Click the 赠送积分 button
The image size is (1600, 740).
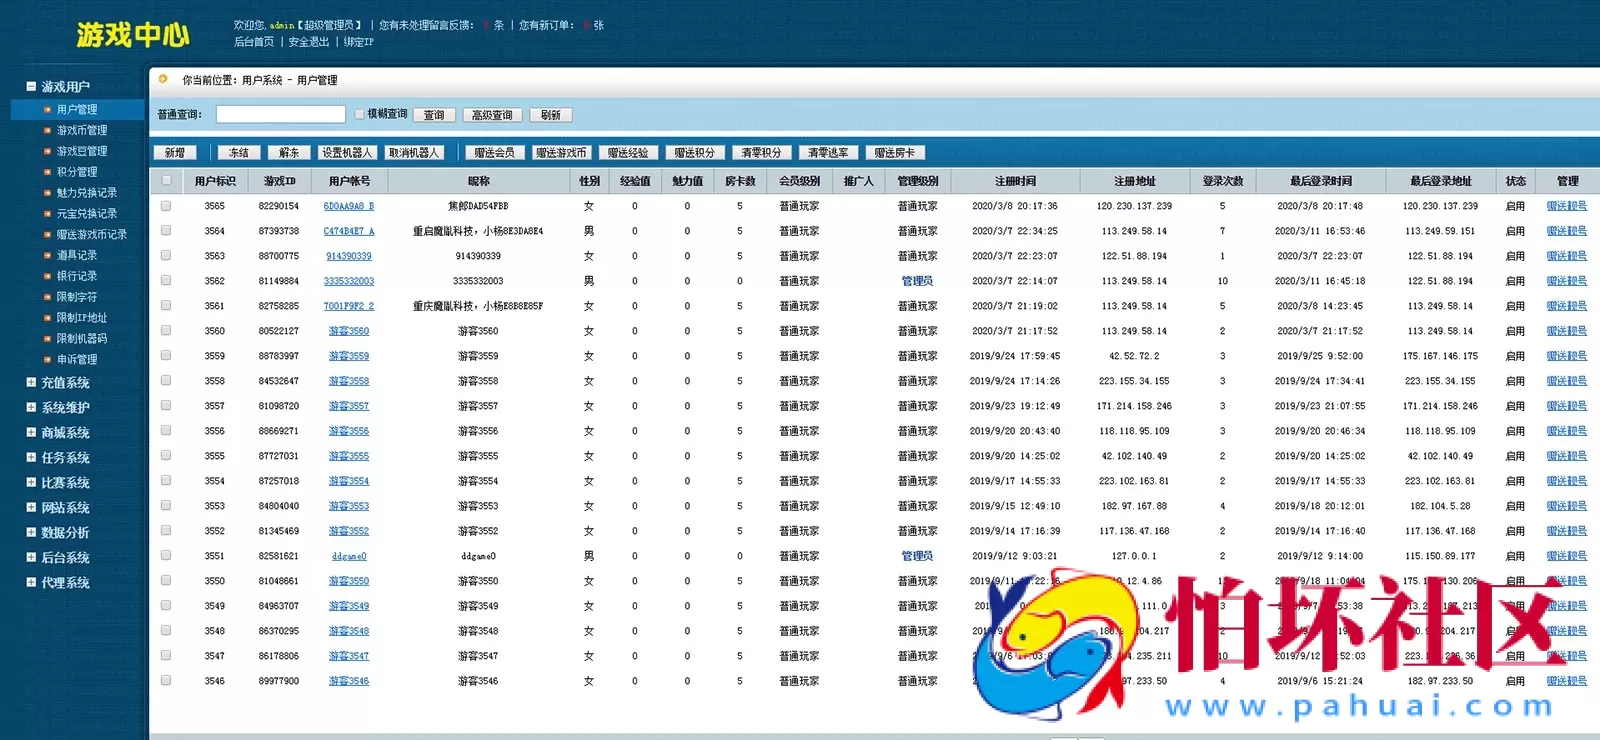694,153
